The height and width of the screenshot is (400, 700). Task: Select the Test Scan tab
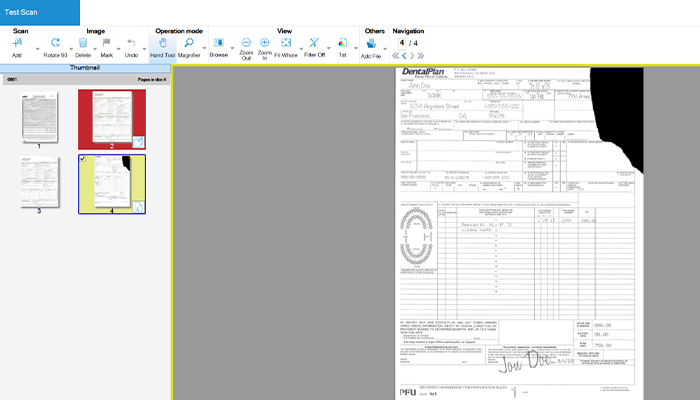pyautogui.click(x=39, y=12)
